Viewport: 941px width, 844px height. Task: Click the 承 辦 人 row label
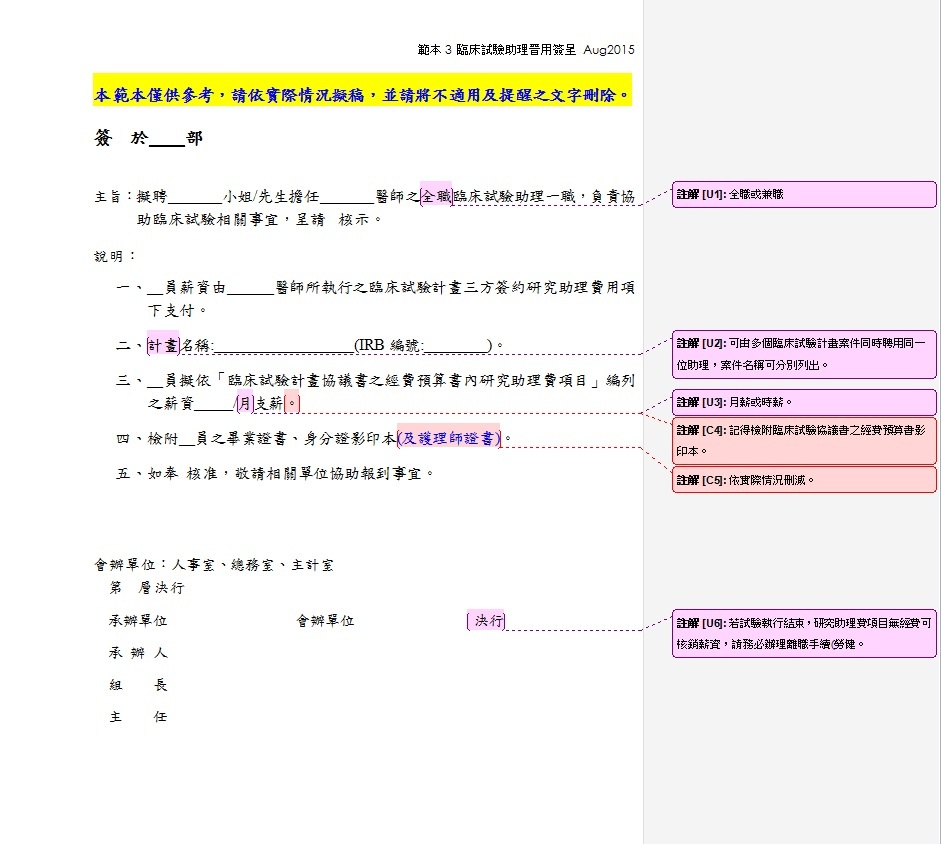pos(138,653)
